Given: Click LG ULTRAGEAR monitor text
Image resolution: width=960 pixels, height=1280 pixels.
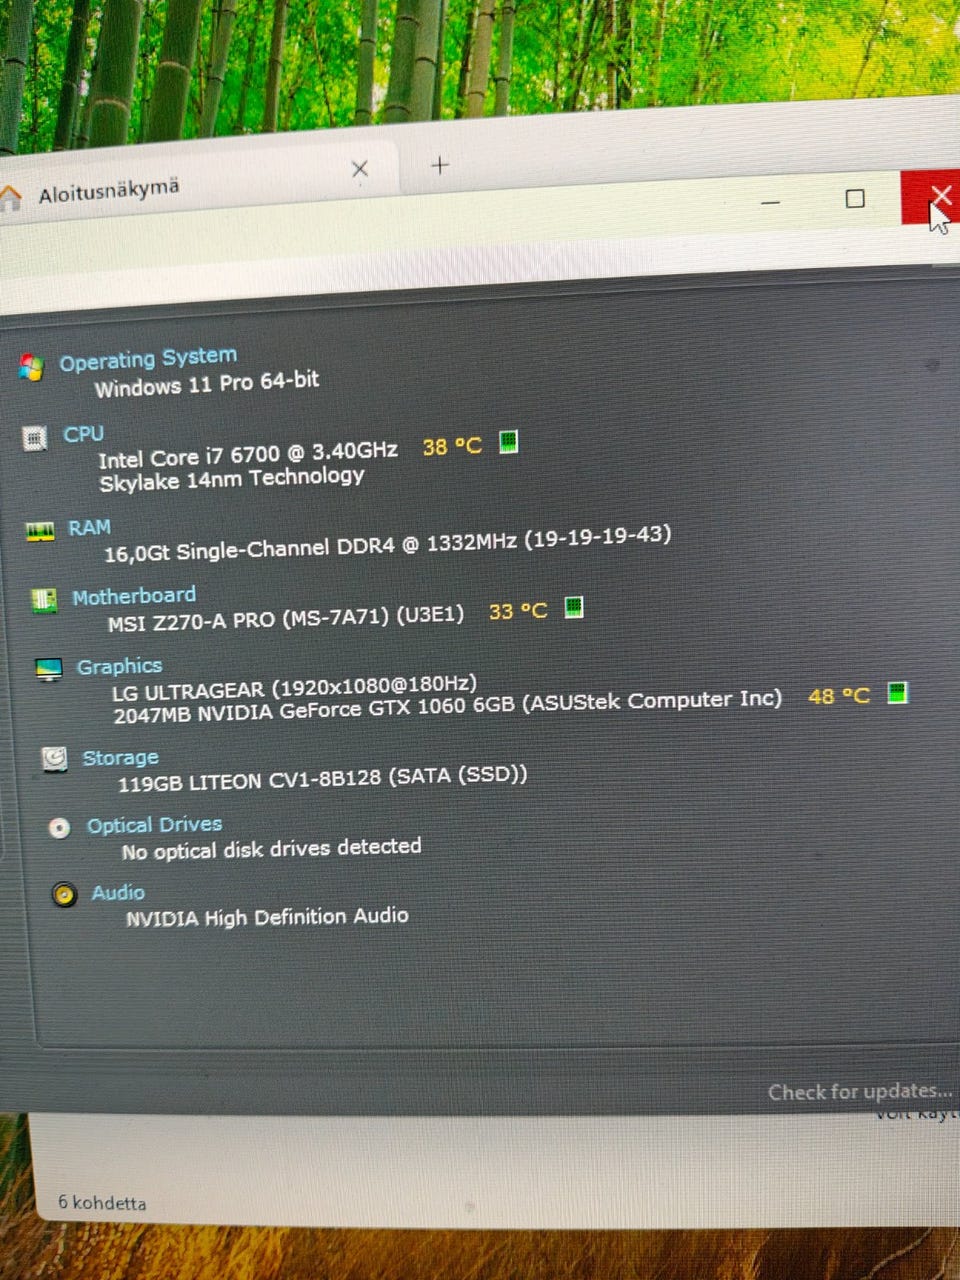Looking at the screenshot, I should point(294,688).
